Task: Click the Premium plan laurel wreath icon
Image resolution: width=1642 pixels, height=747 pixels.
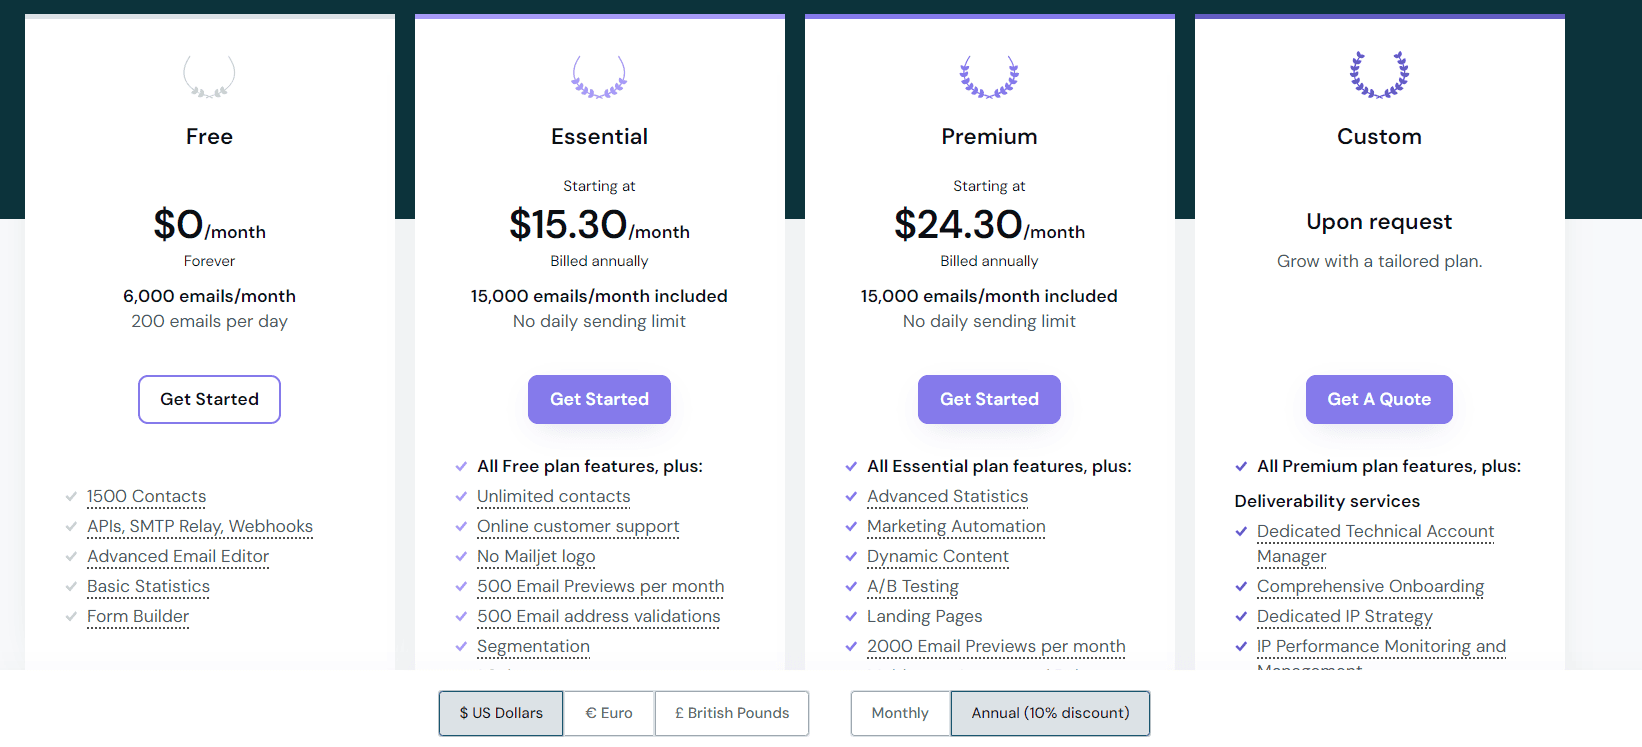Action: click(989, 76)
